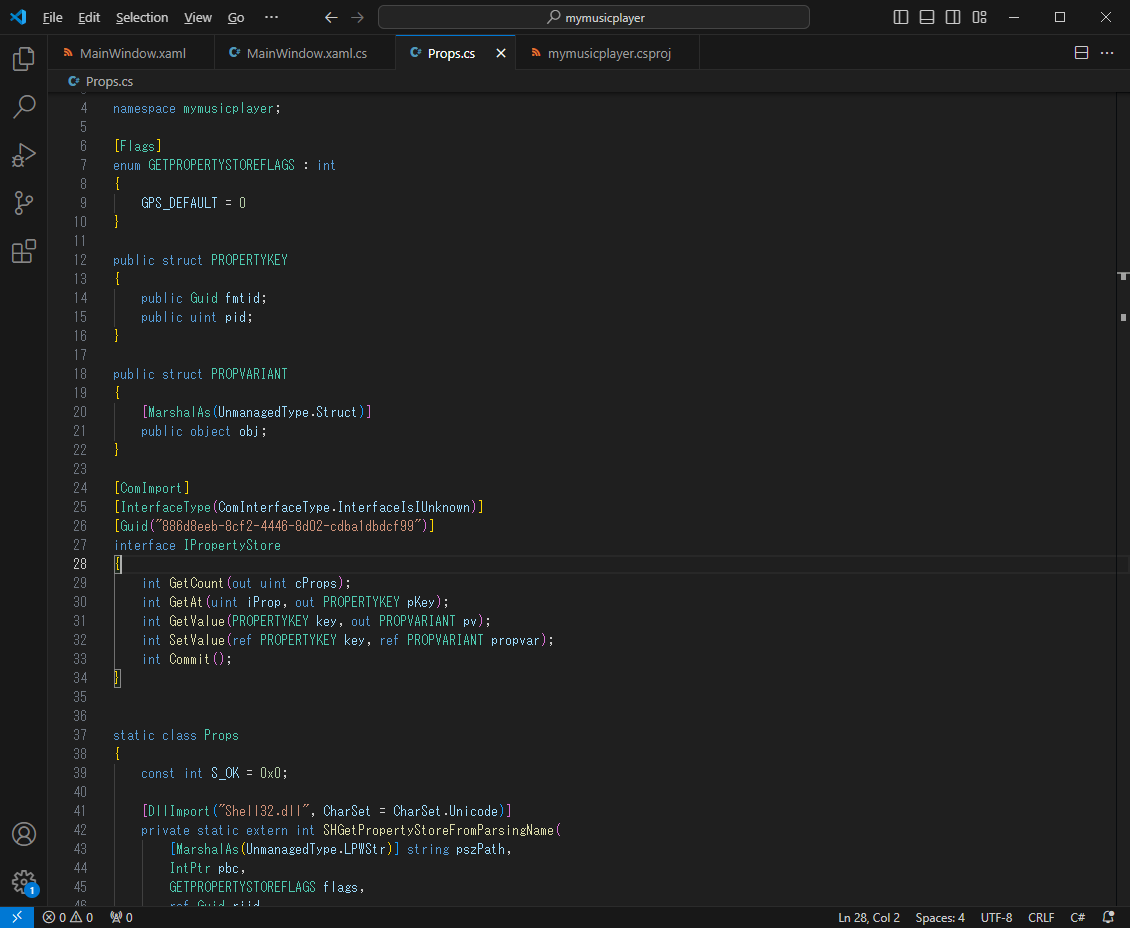This screenshot has height=928, width=1130.
Task: Open the Source Control view
Action: point(24,203)
